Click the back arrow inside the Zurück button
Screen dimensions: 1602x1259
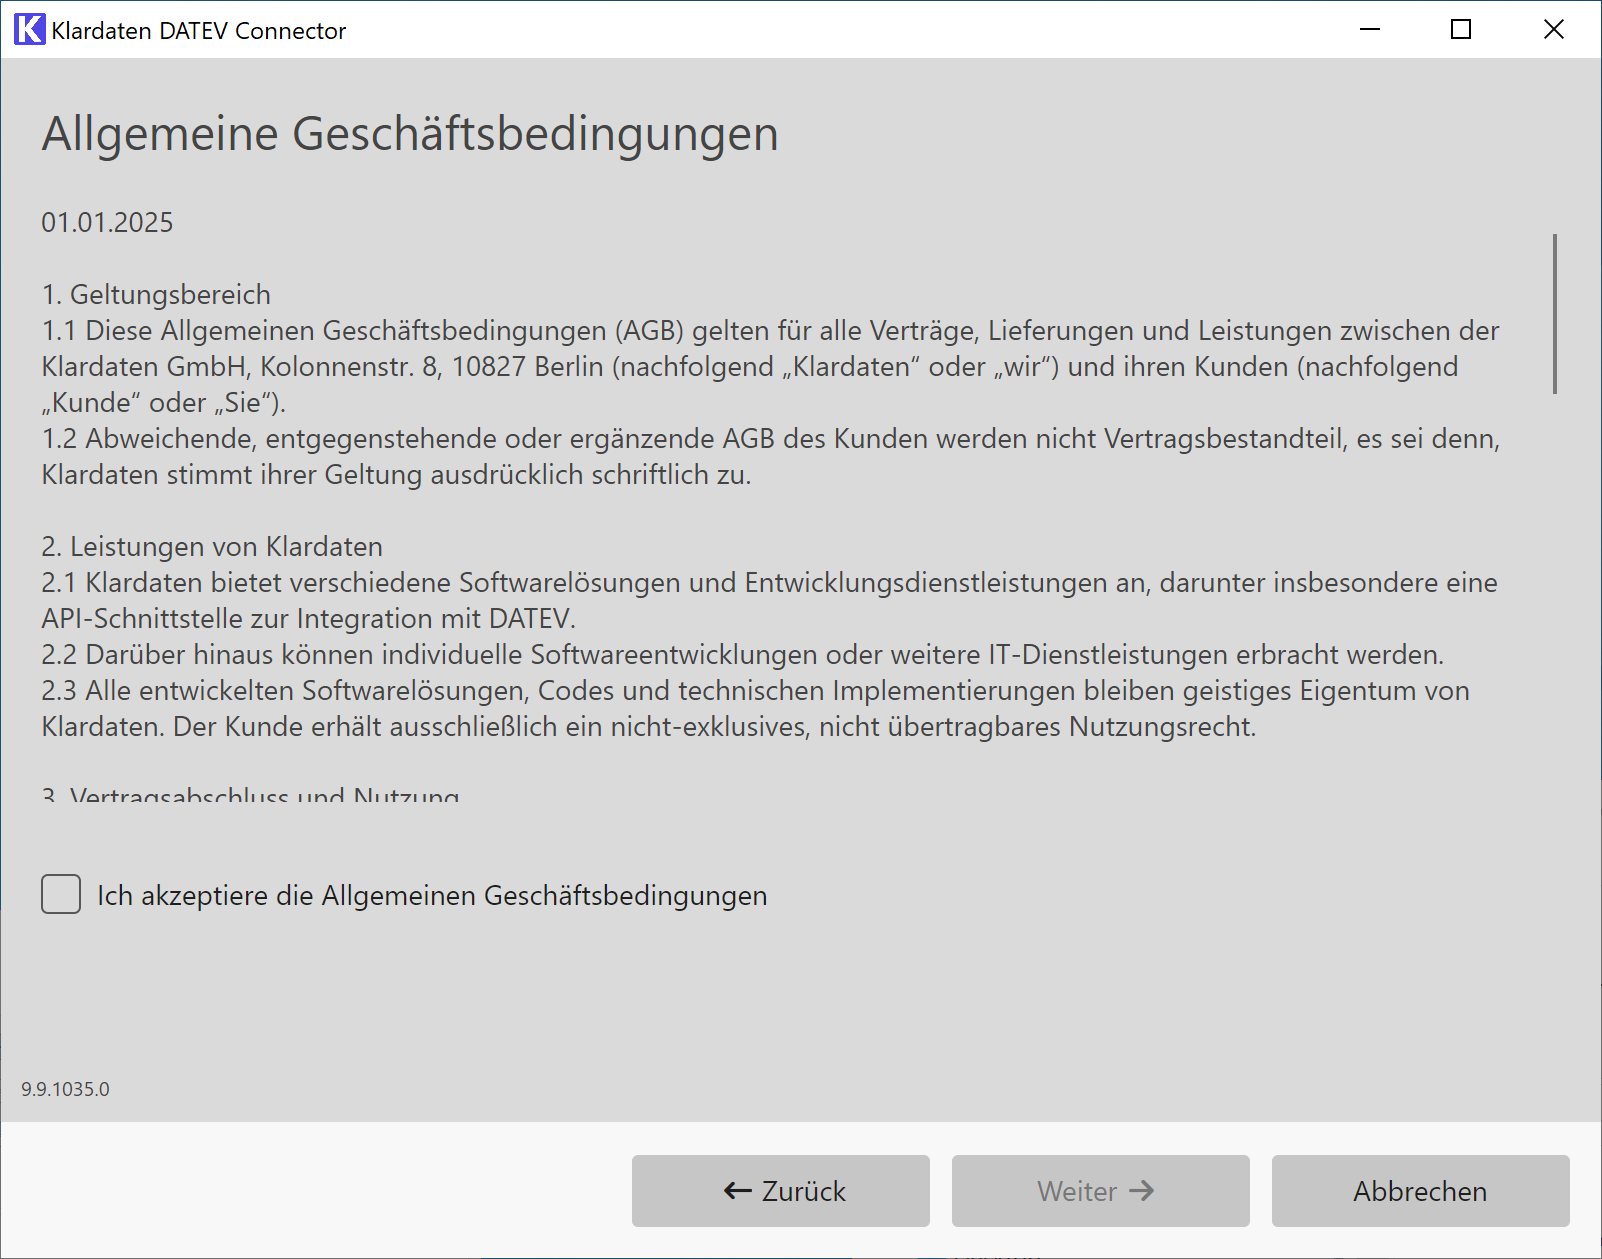(x=737, y=1191)
